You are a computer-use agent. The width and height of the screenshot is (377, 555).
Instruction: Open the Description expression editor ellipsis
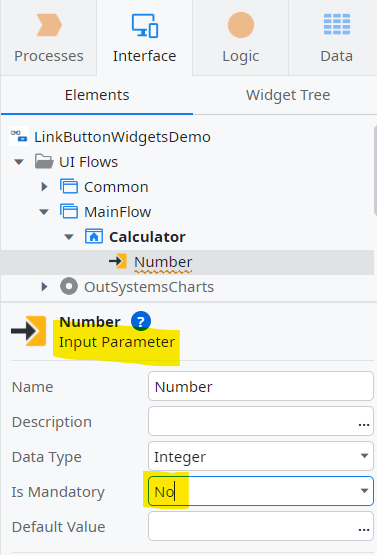(364, 424)
